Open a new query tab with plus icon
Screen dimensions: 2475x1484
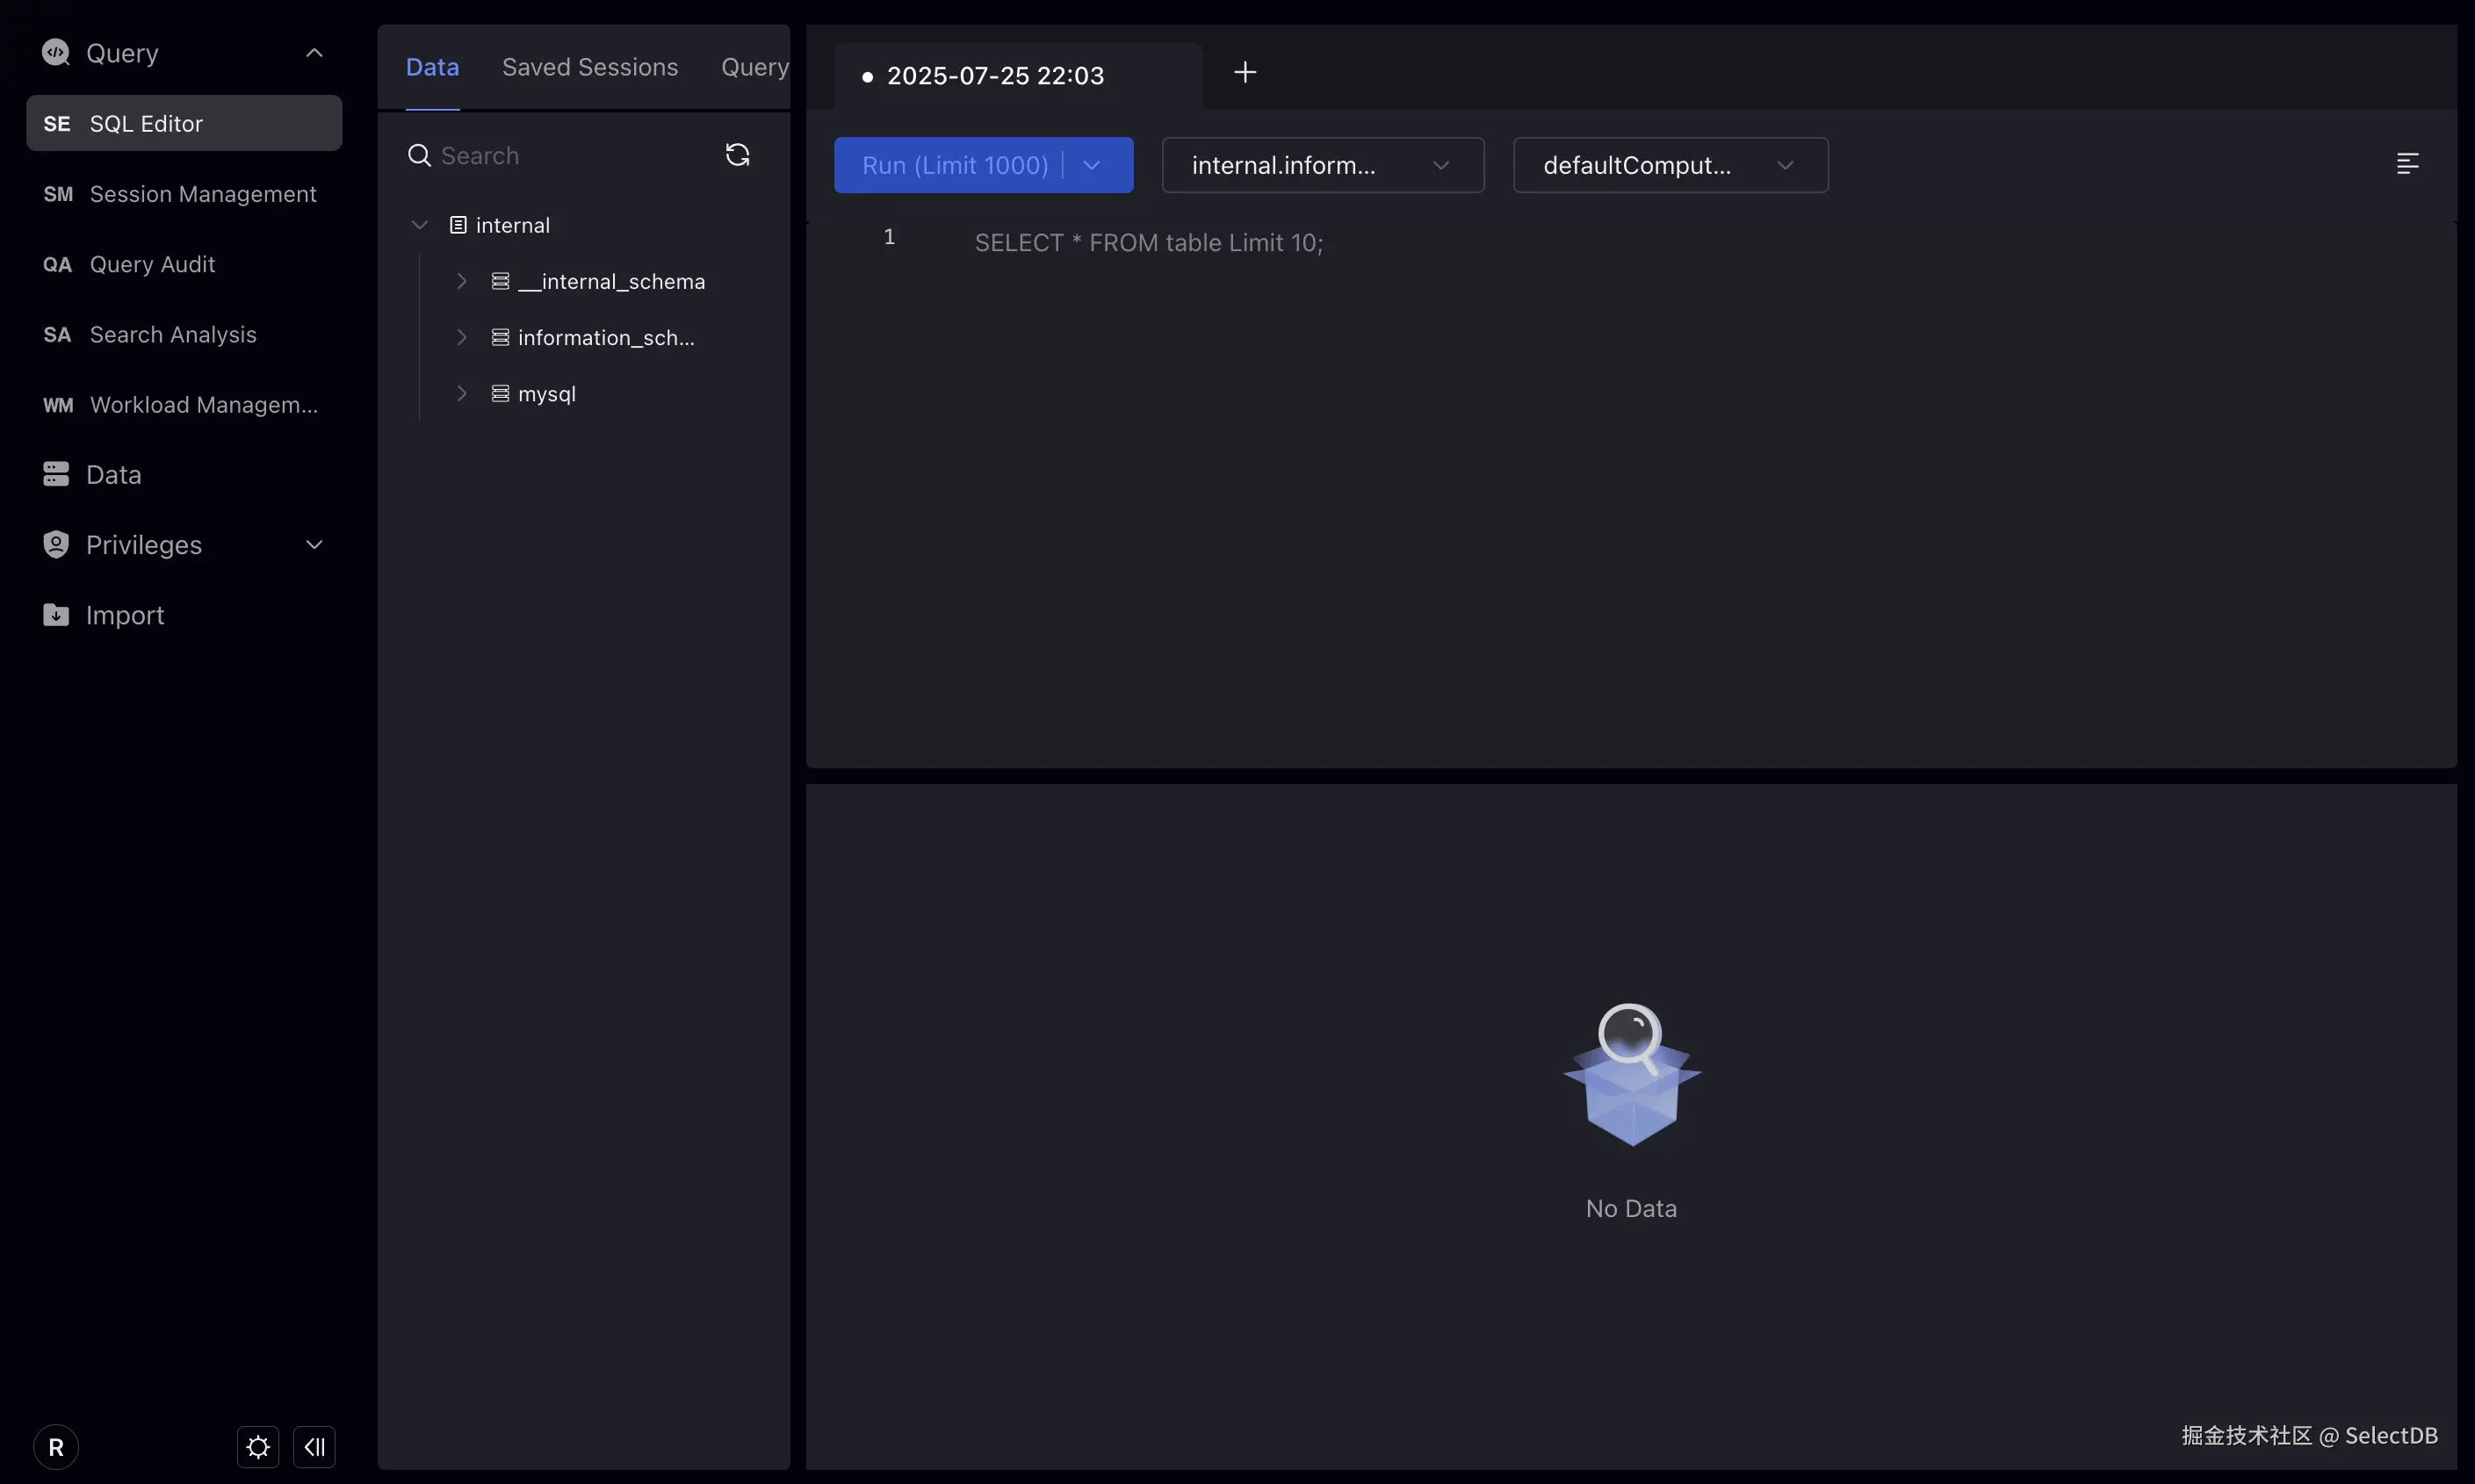pos(1245,73)
